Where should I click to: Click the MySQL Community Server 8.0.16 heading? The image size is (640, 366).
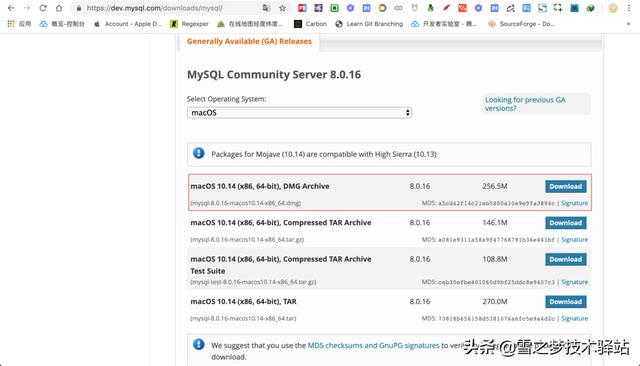click(x=274, y=75)
